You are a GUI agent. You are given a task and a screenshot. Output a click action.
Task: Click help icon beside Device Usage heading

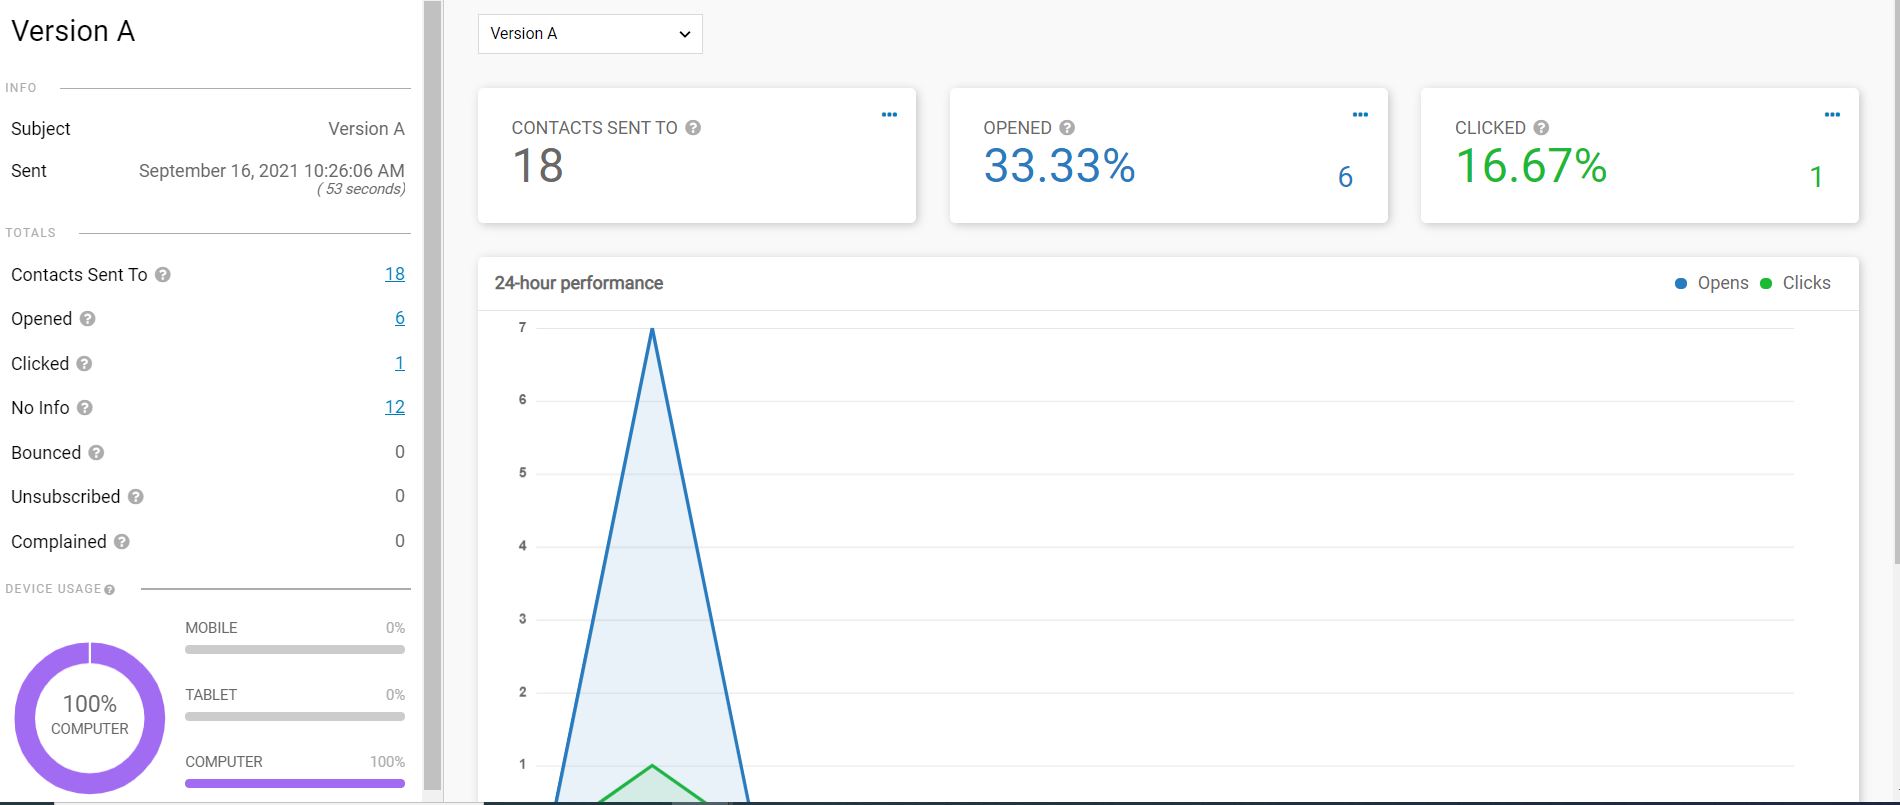110,590
